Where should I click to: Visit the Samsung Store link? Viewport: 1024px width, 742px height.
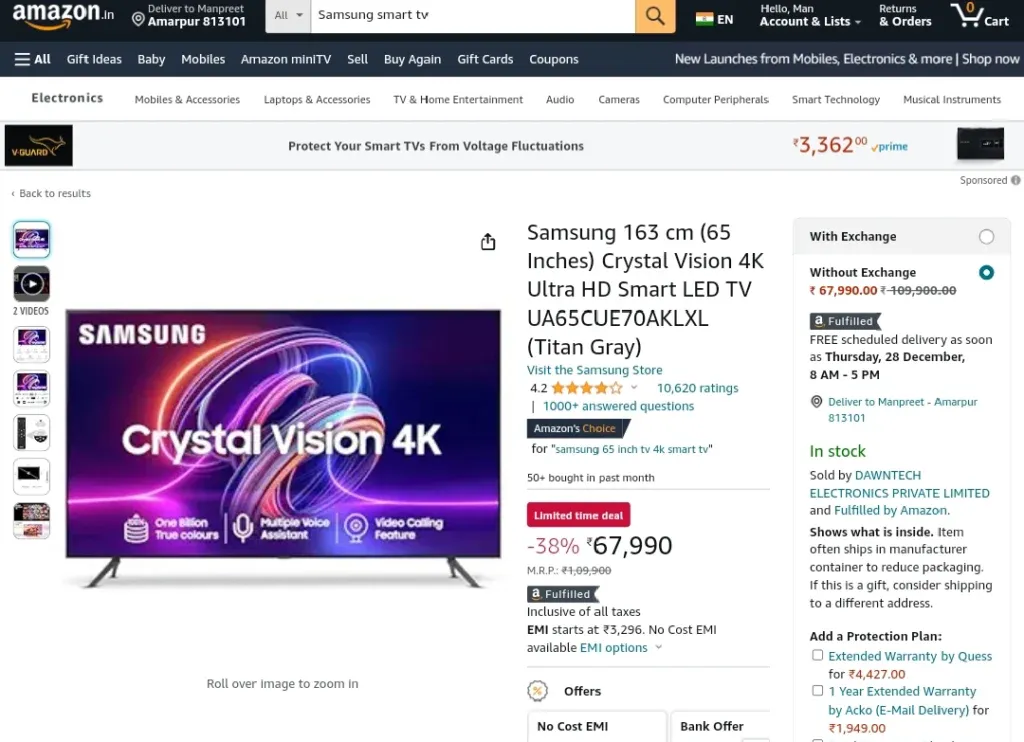coord(594,370)
